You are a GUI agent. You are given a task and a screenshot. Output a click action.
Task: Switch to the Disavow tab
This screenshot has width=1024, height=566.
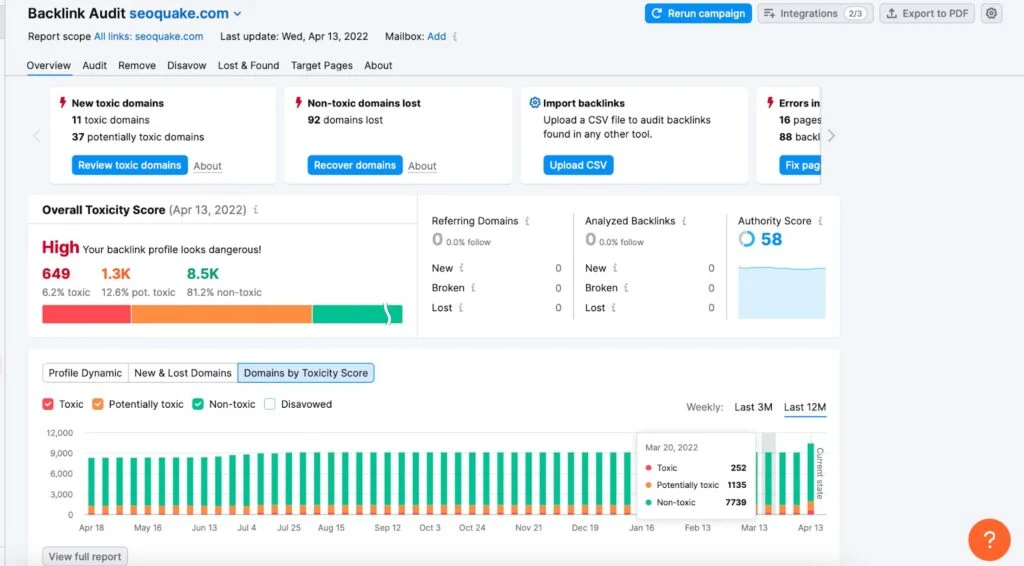pyautogui.click(x=186, y=66)
